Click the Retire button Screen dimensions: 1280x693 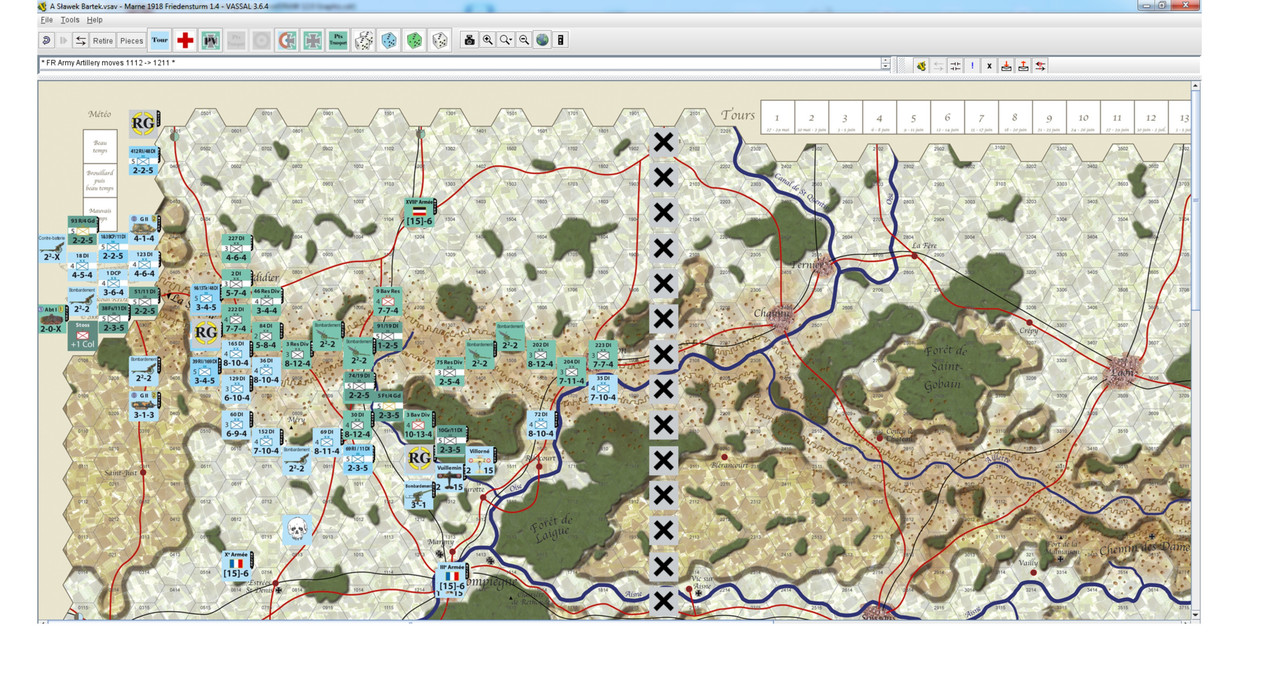coord(103,40)
